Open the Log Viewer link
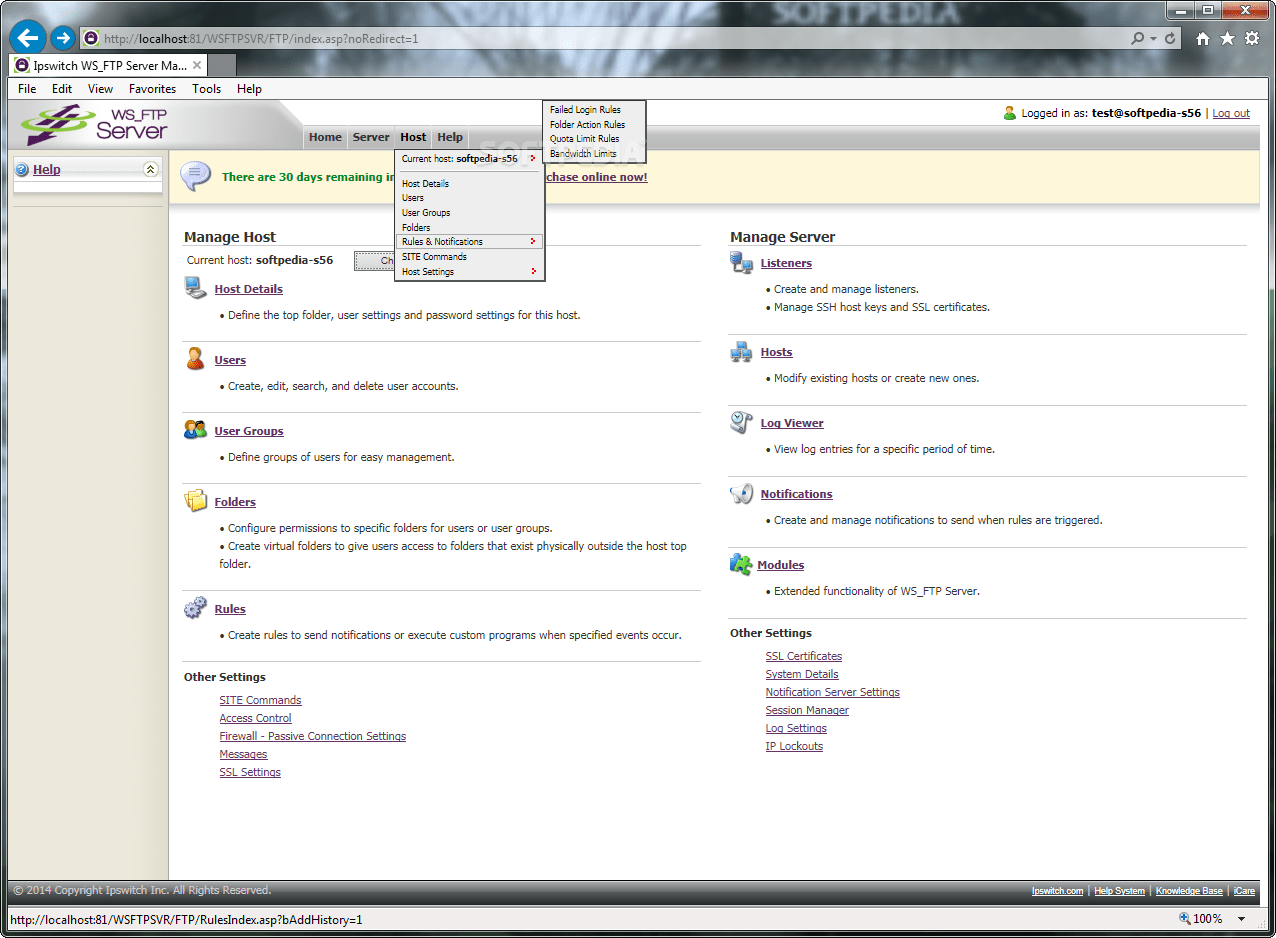This screenshot has height=938, width=1276. [792, 424]
